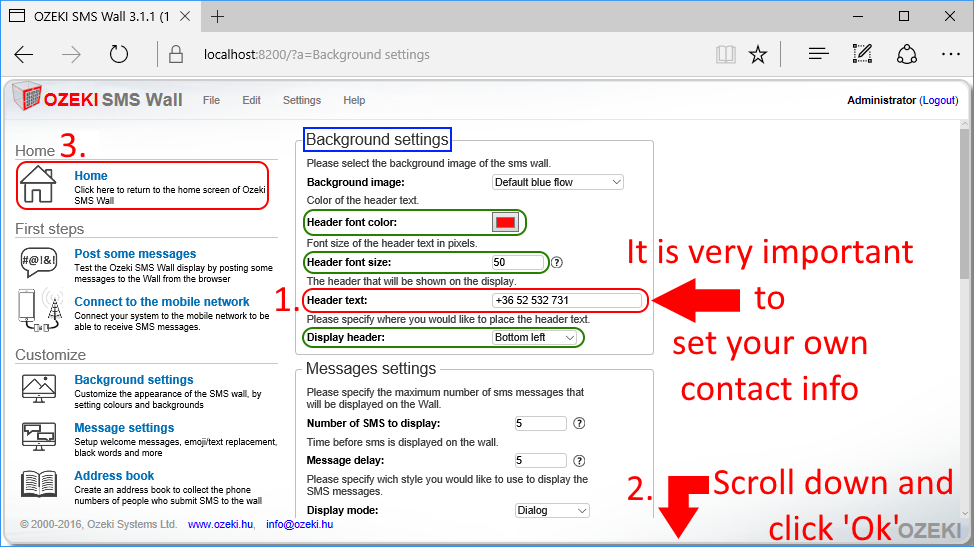The image size is (974, 547).
Task: Open Background settings sidebar link
Action: point(134,379)
